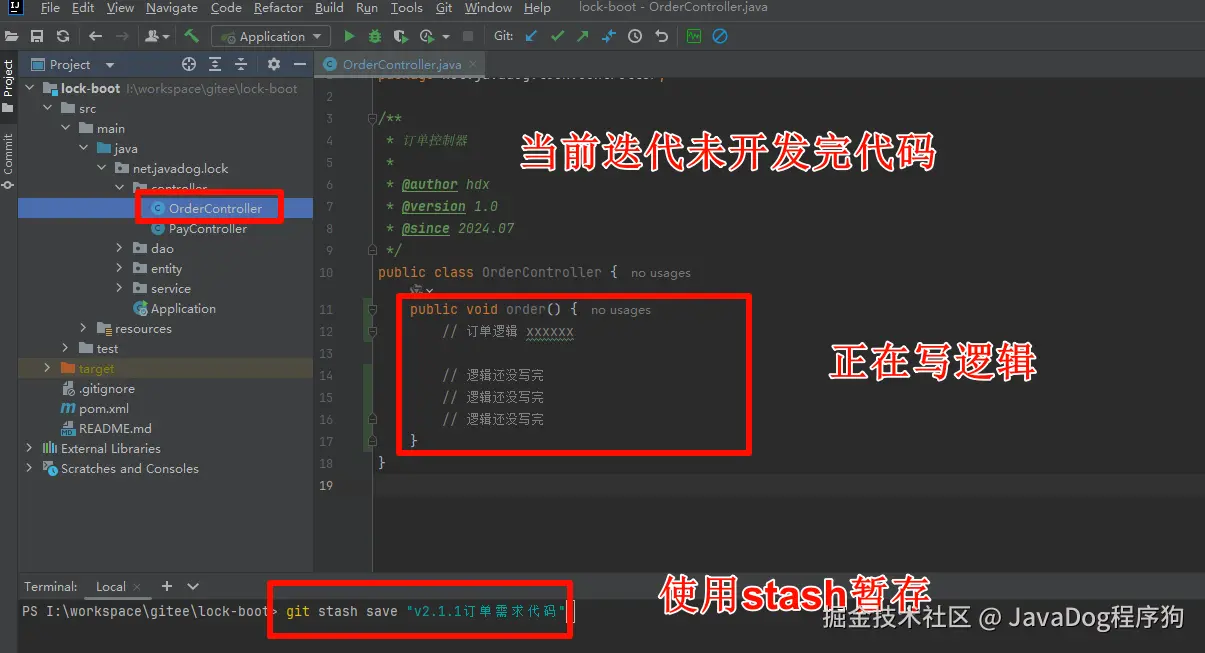
Task: Collapse the main folder
Action: 65,128
